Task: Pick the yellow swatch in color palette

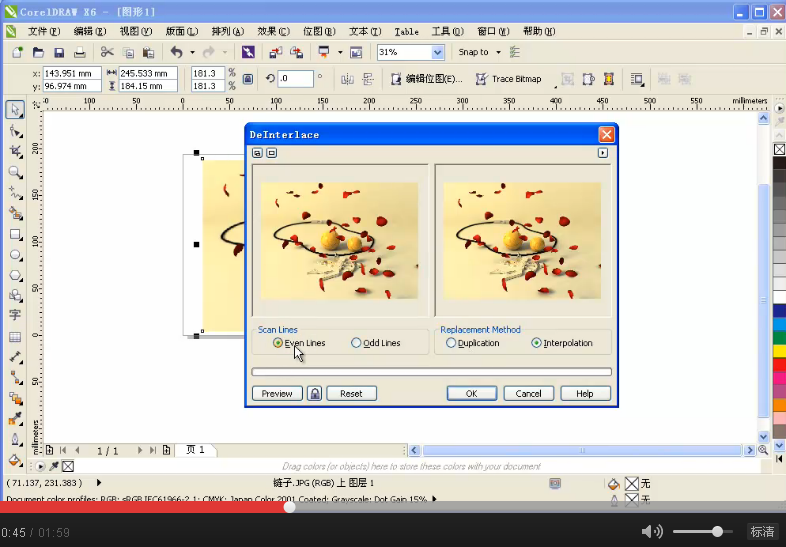Action: point(779,351)
